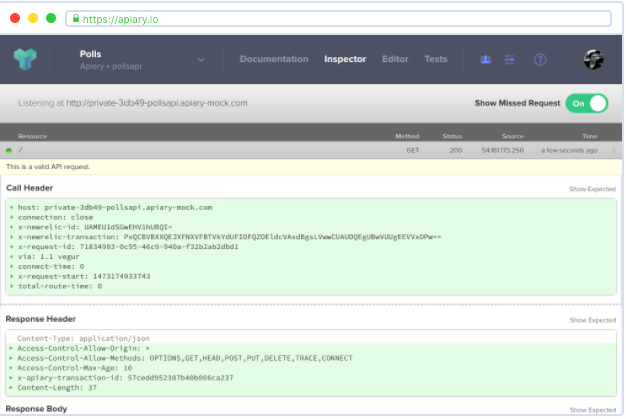The width and height of the screenshot is (626, 419).
Task: Click the host header line
Action: point(115,208)
